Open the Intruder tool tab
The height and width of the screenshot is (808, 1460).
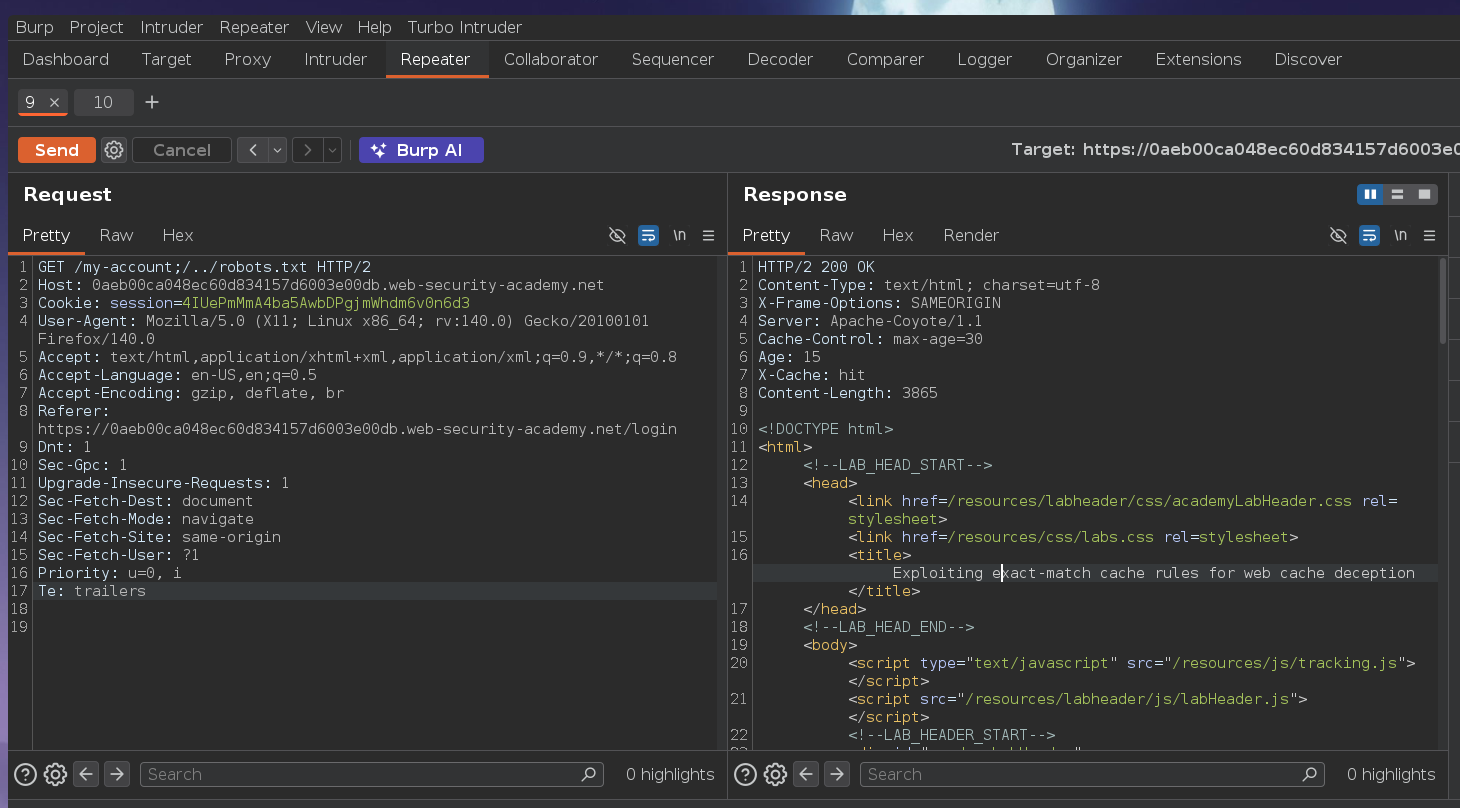pyautogui.click(x=336, y=59)
